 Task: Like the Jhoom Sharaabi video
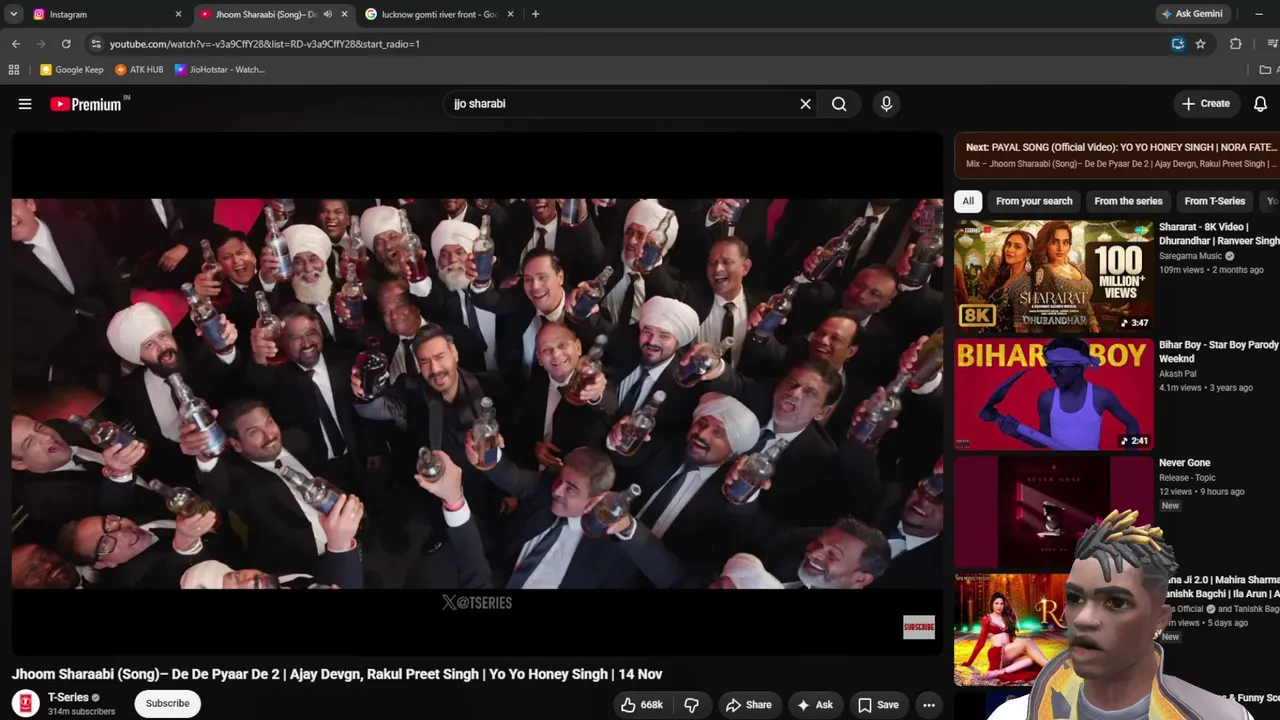click(x=642, y=705)
